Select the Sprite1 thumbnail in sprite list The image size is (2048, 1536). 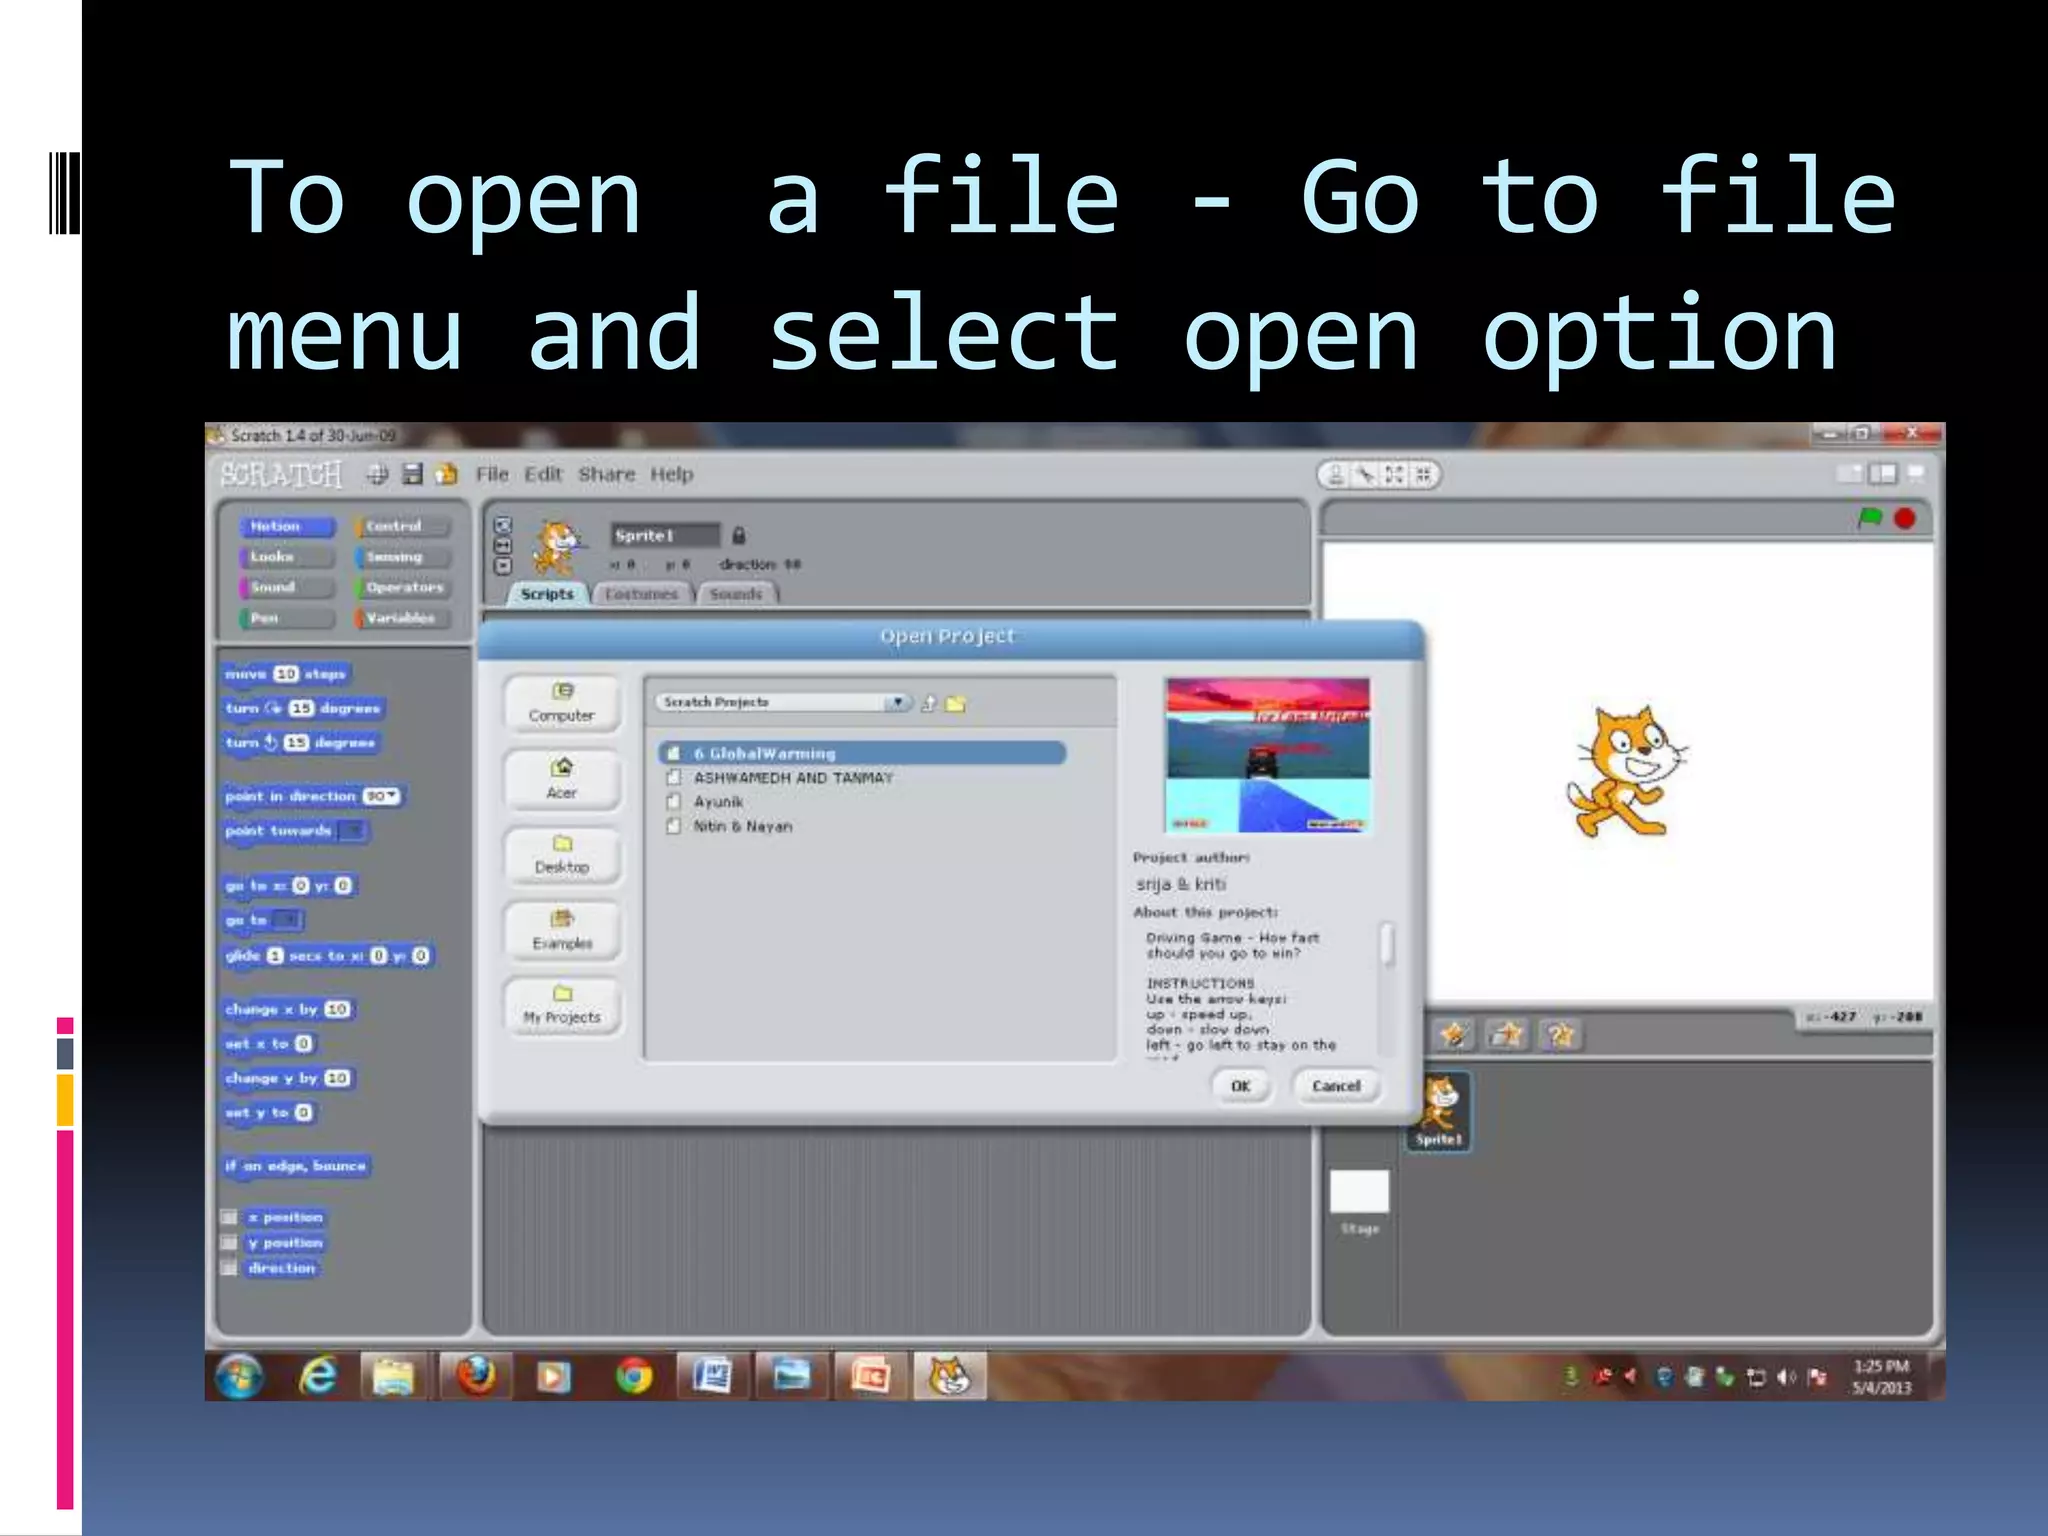coord(1439,1111)
